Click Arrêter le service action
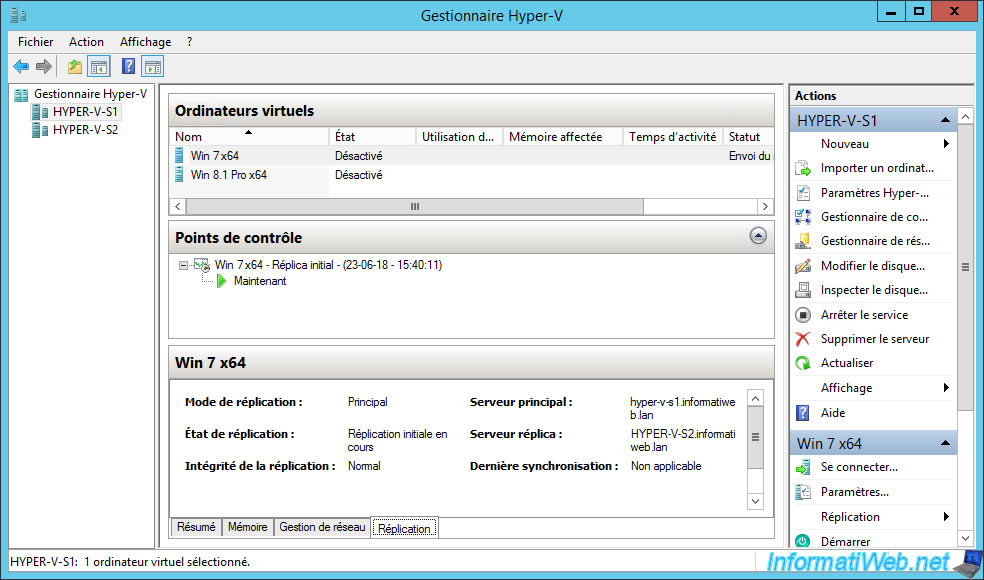 [864, 315]
